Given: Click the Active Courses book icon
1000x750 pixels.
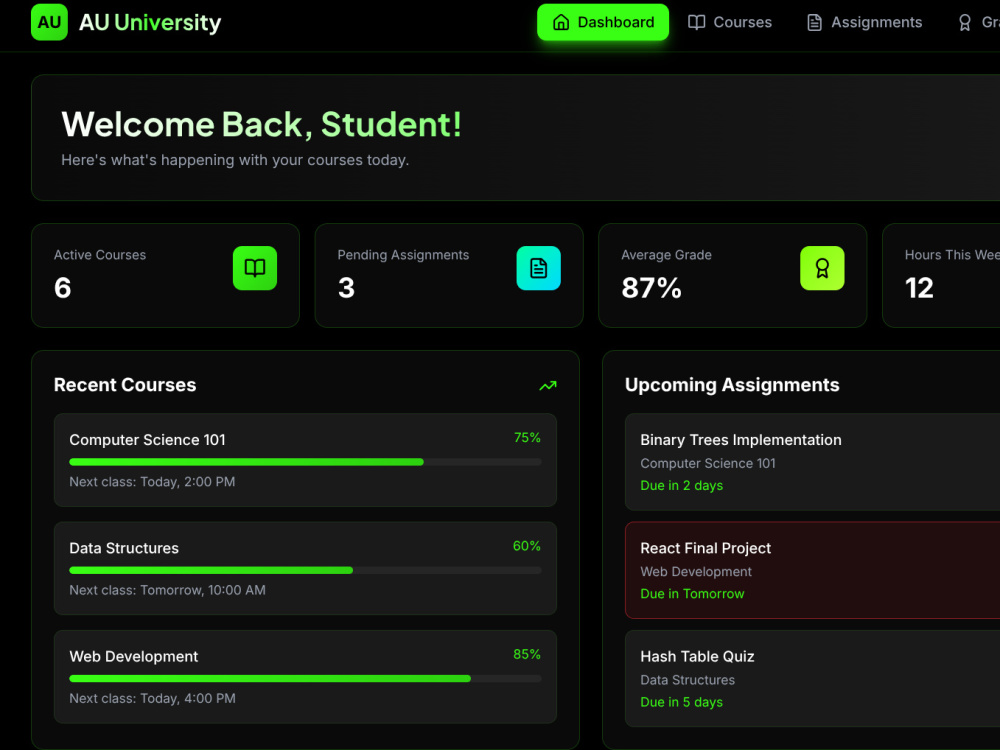Looking at the screenshot, I should [255, 268].
